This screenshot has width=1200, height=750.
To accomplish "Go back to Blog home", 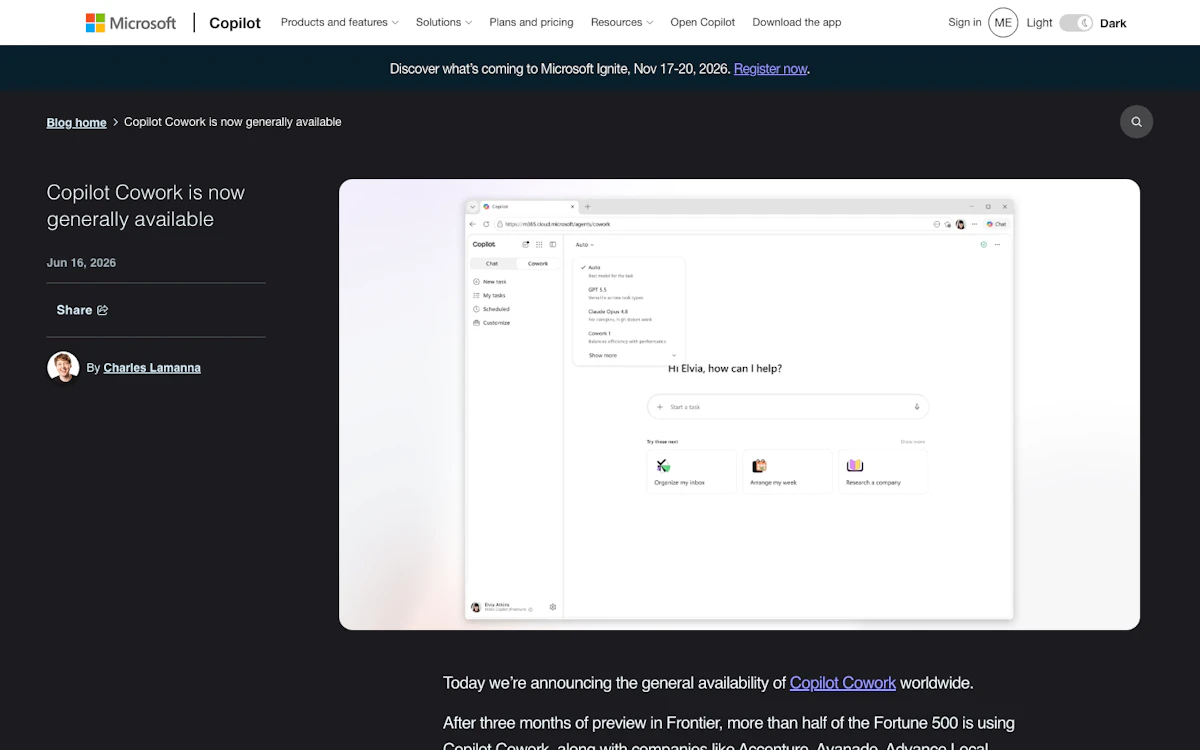I will pyautogui.click(x=76, y=122).
